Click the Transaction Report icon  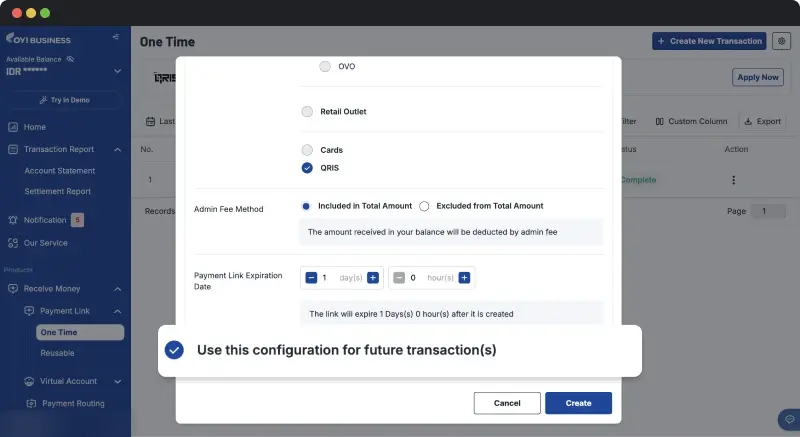pyautogui.click(x=13, y=149)
